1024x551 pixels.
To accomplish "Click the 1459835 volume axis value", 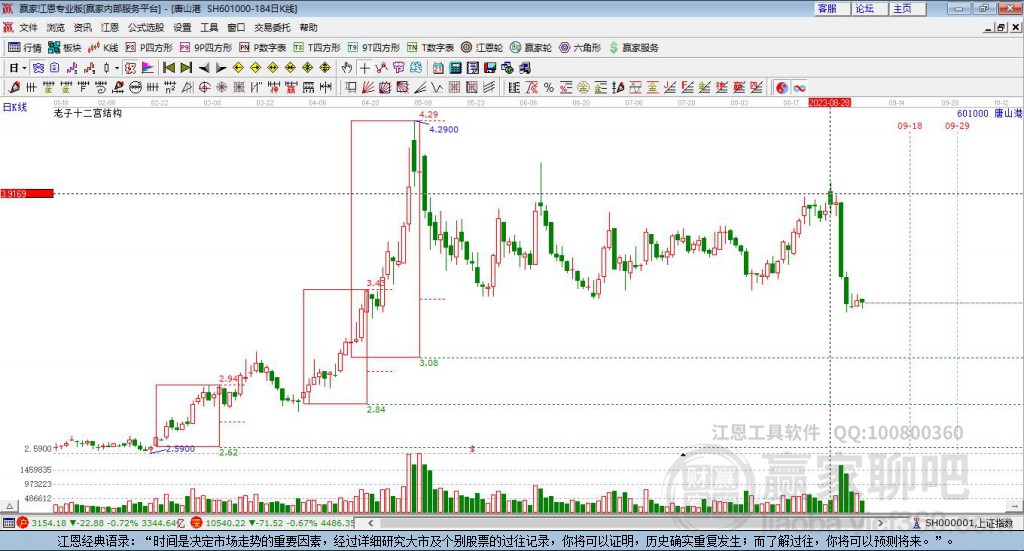I will [x=36, y=470].
